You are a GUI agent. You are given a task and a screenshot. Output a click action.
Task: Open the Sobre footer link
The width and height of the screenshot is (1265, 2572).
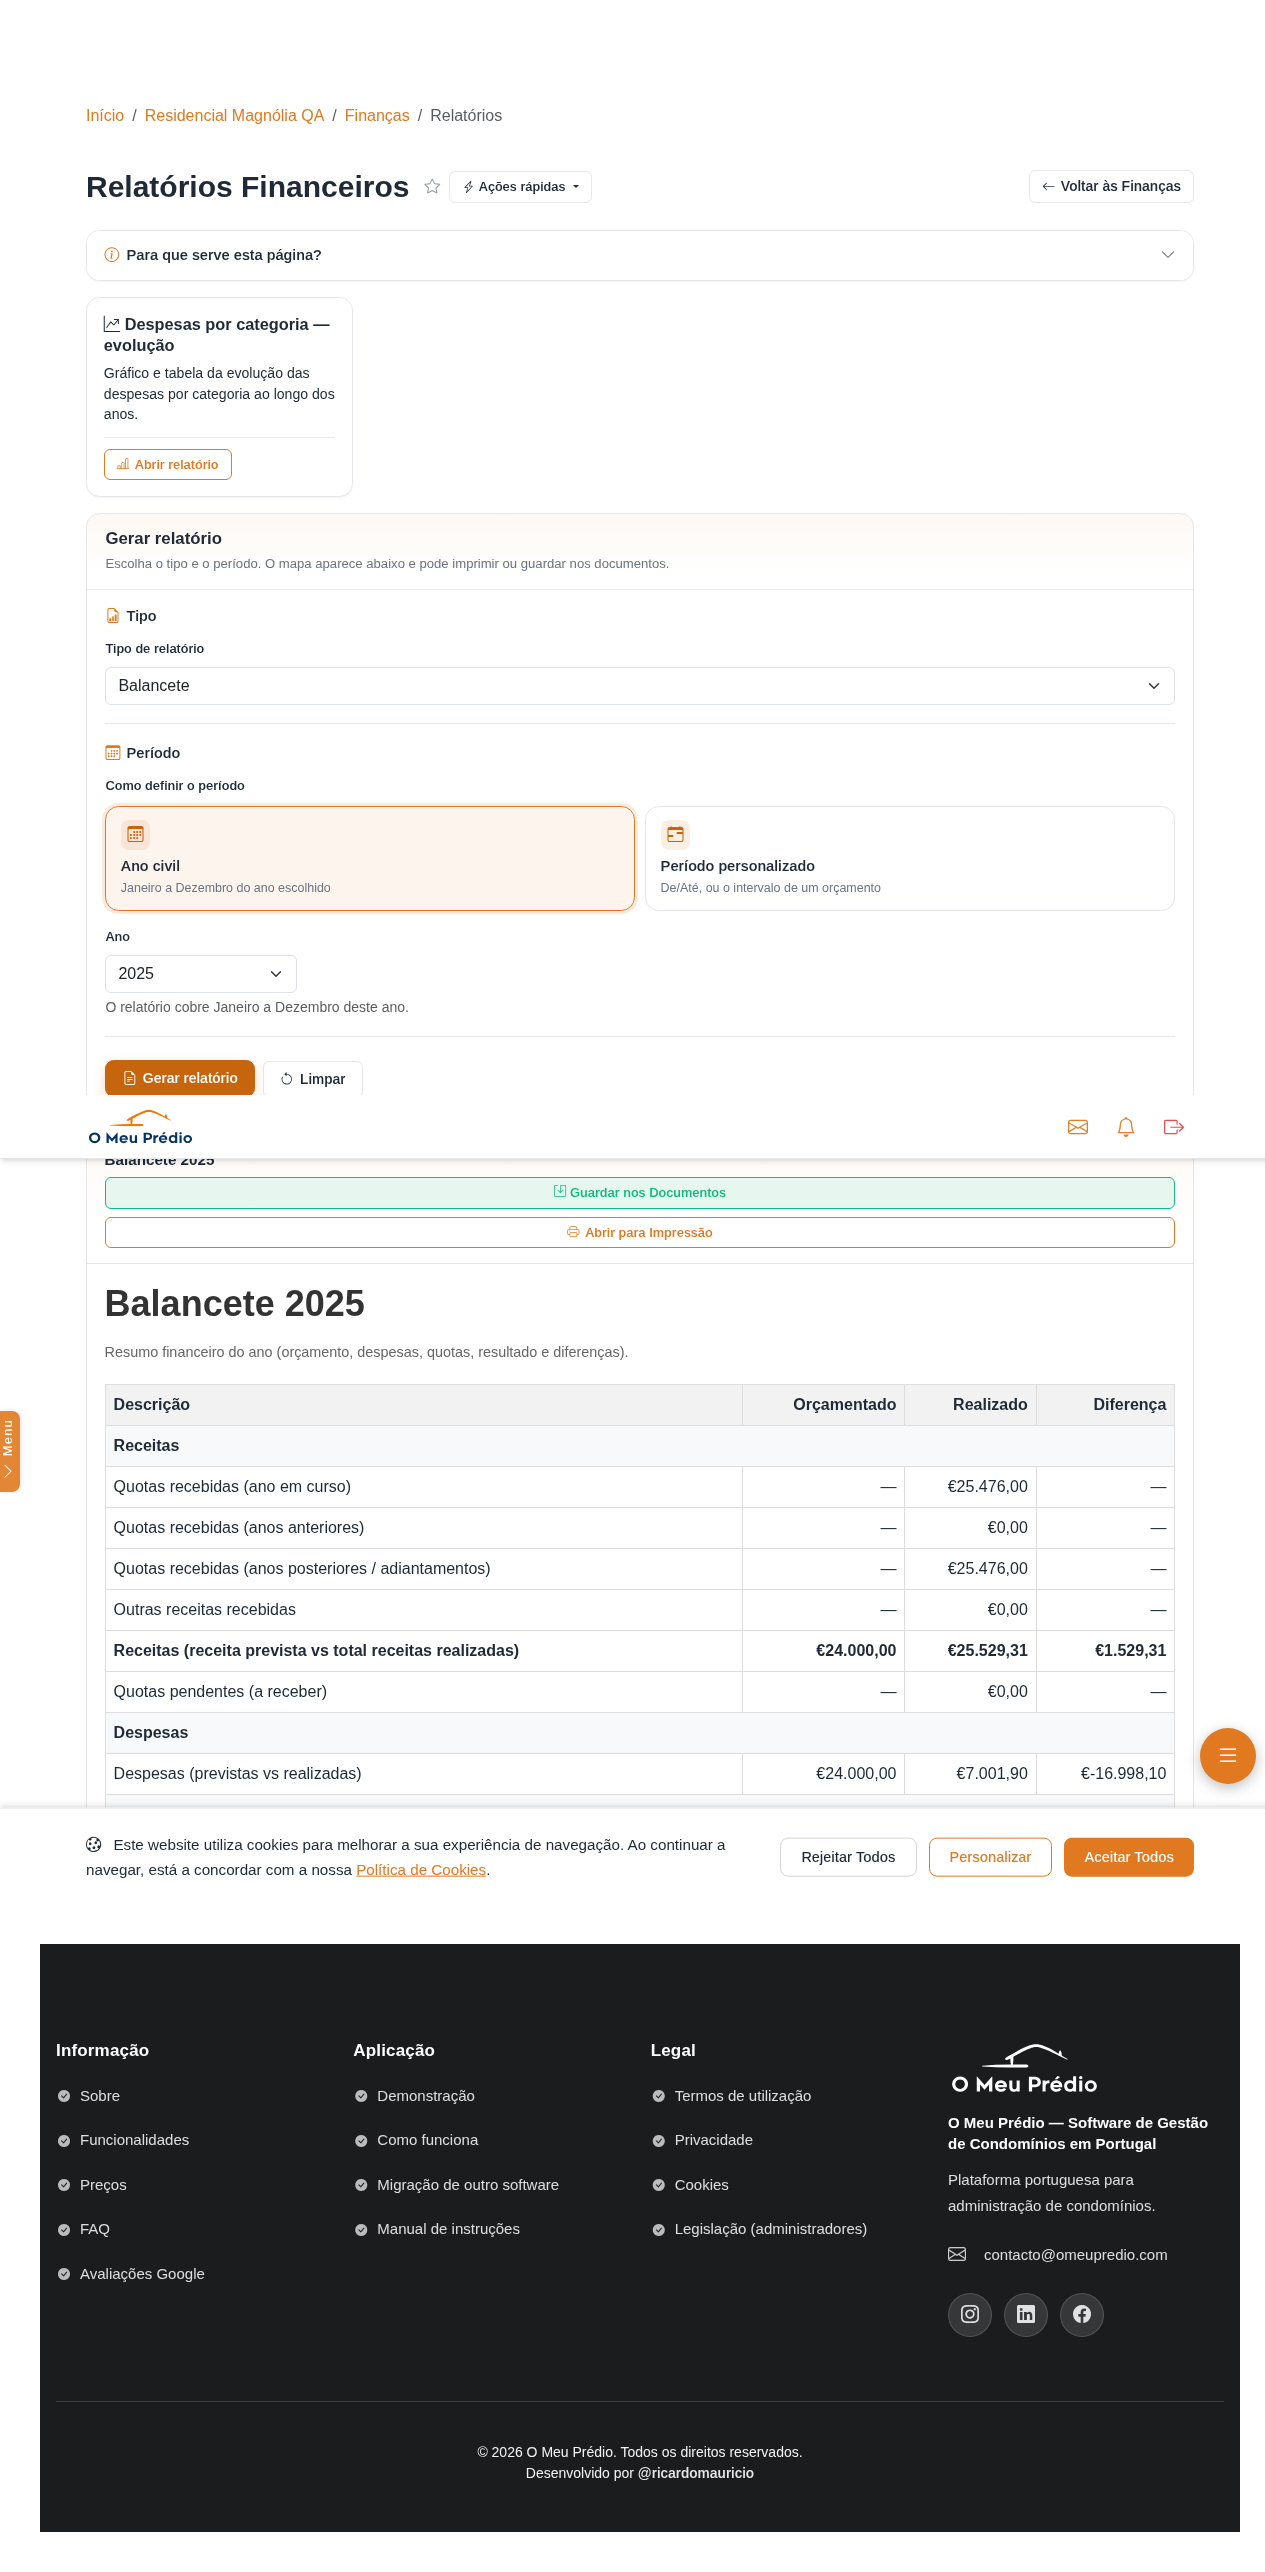tap(100, 2096)
